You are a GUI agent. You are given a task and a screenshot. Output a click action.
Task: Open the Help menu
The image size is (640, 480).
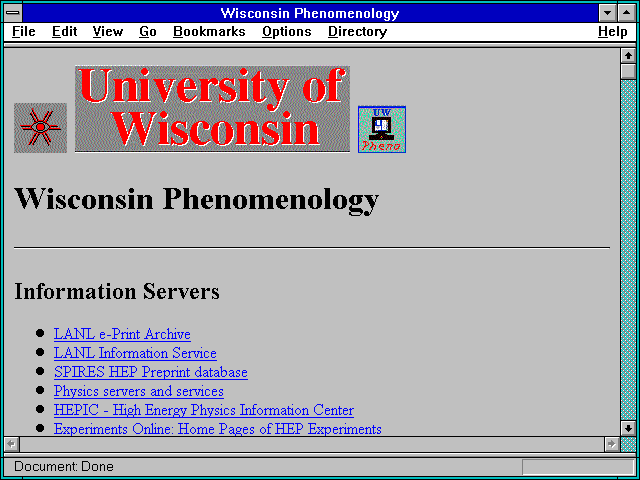(x=613, y=31)
